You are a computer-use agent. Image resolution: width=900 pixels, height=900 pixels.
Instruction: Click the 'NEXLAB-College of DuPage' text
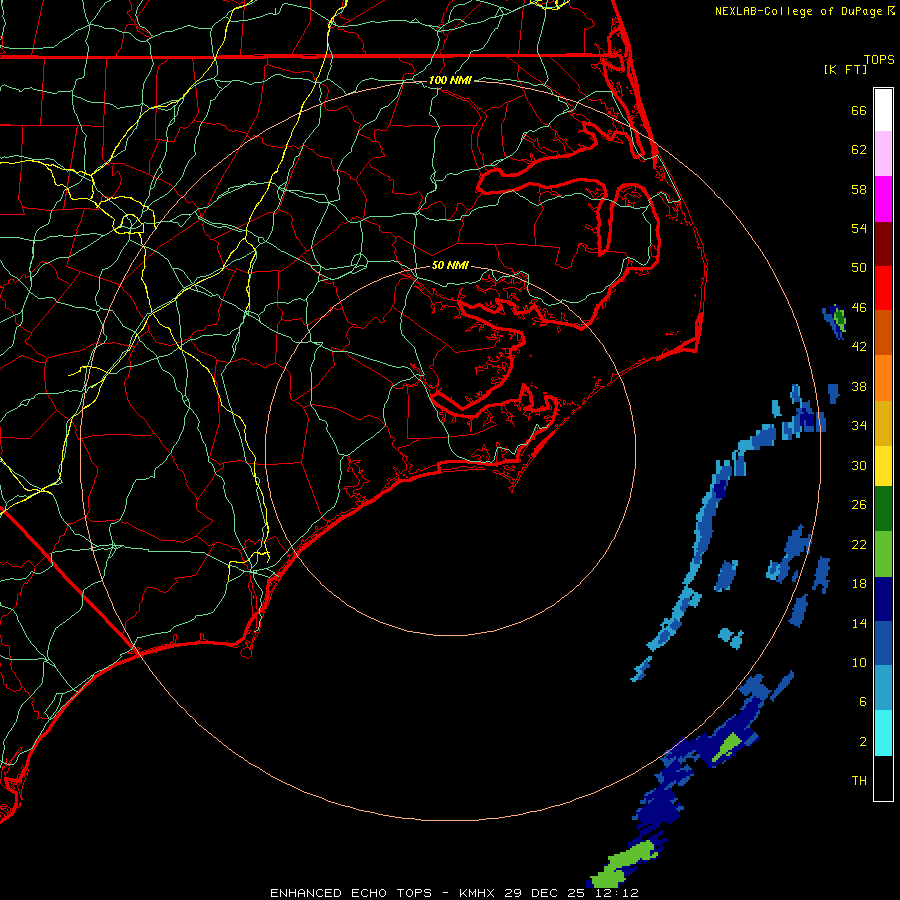point(799,11)
